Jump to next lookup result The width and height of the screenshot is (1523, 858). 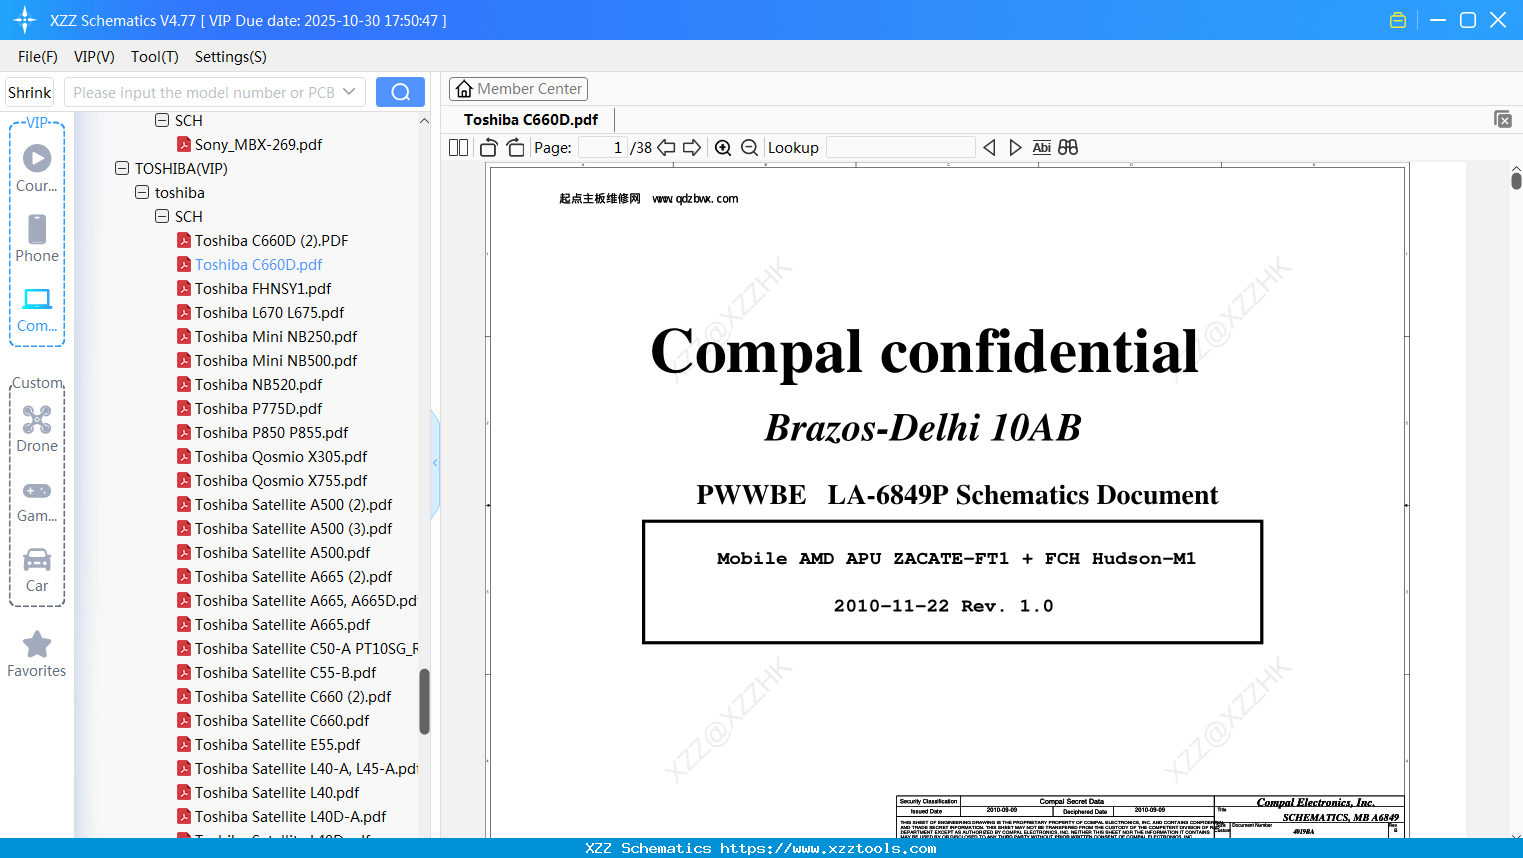pos(1015,148)
